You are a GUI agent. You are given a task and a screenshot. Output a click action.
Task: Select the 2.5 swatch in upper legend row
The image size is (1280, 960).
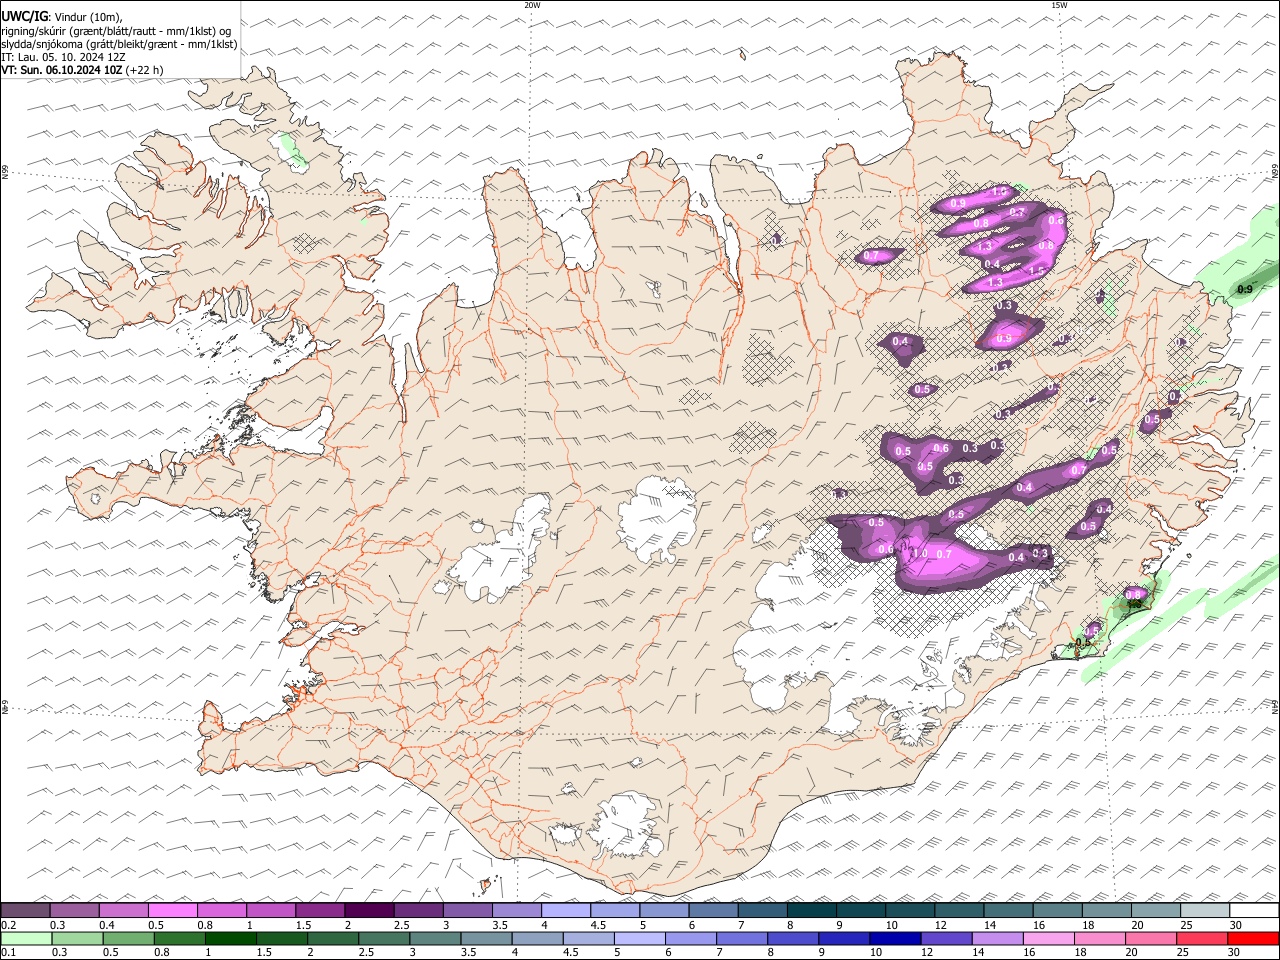[417, 910]
